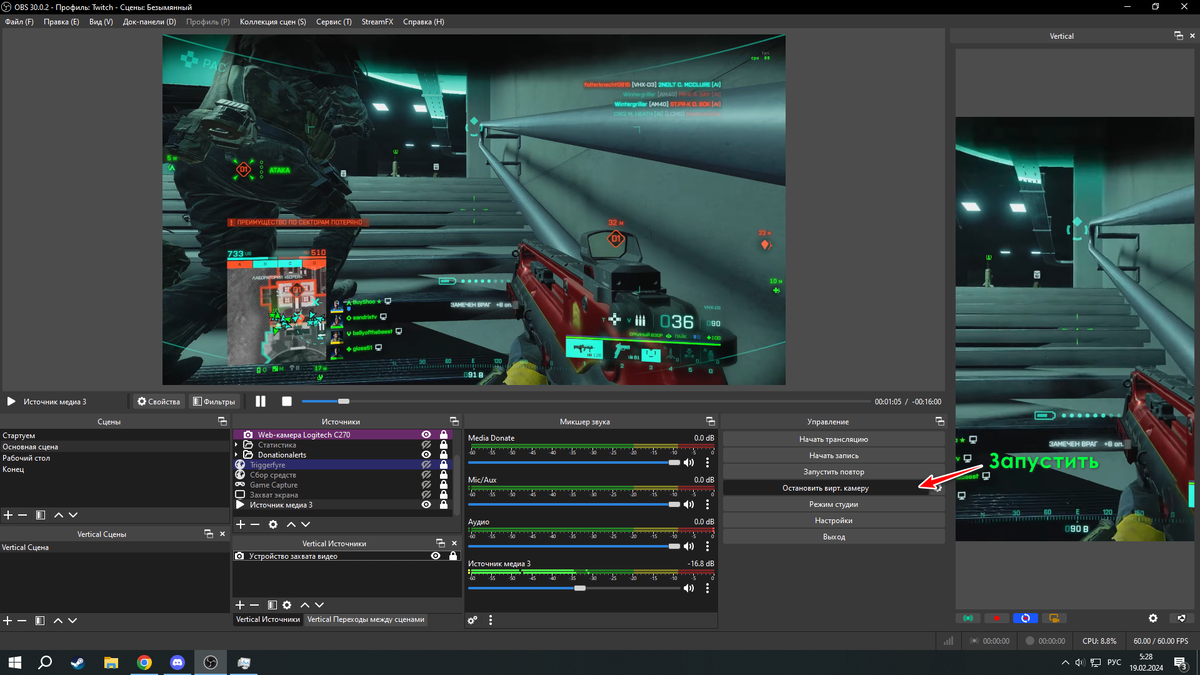Move source up in the Источники panel
1200x675 pixels.
click(291, 524)
